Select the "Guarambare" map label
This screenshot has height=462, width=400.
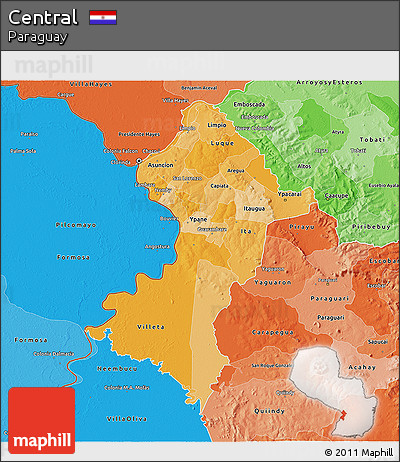click(212, 229)
